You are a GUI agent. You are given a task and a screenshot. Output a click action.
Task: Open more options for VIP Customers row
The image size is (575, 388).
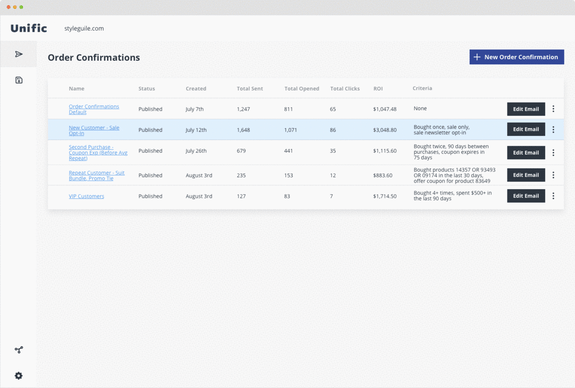coord(553,196)
